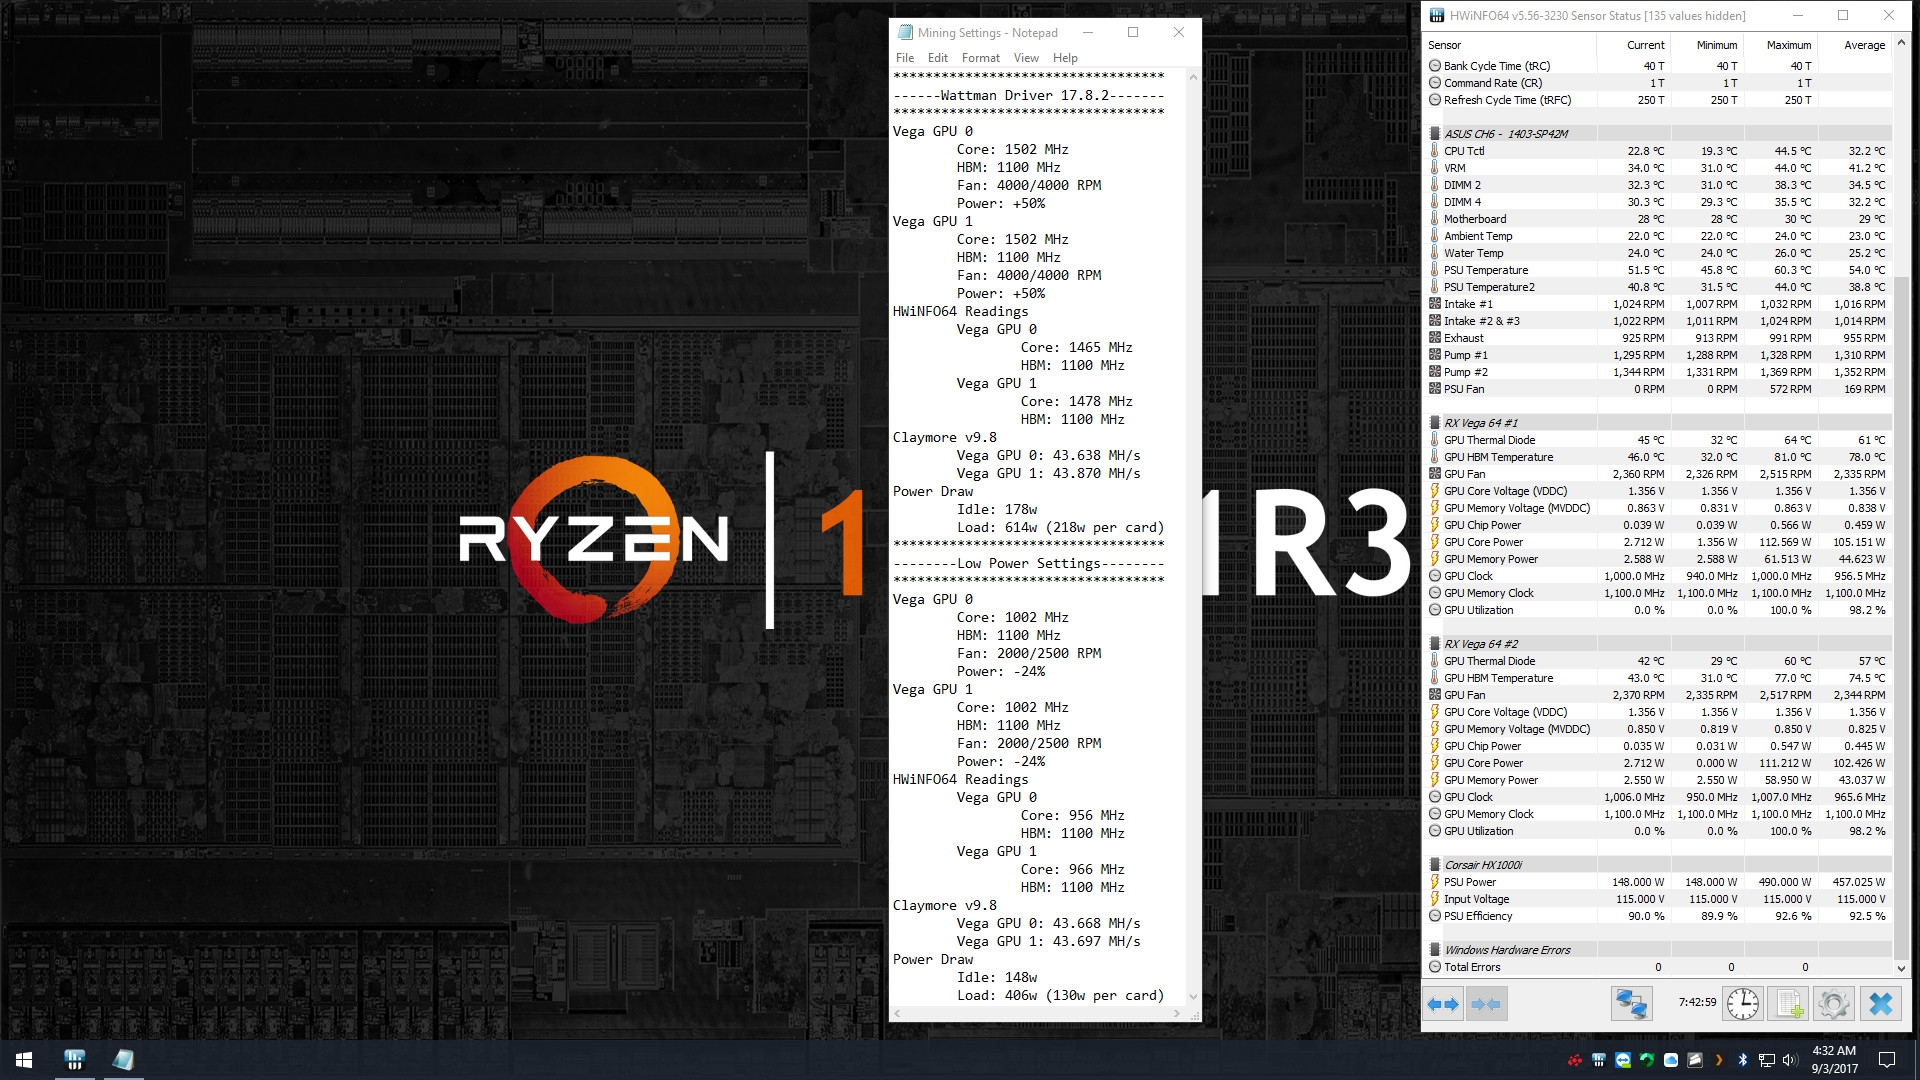Click TeamViewer icon in system tray
This screenshot has width=1920, height=1080.
pos(1622,1060)
